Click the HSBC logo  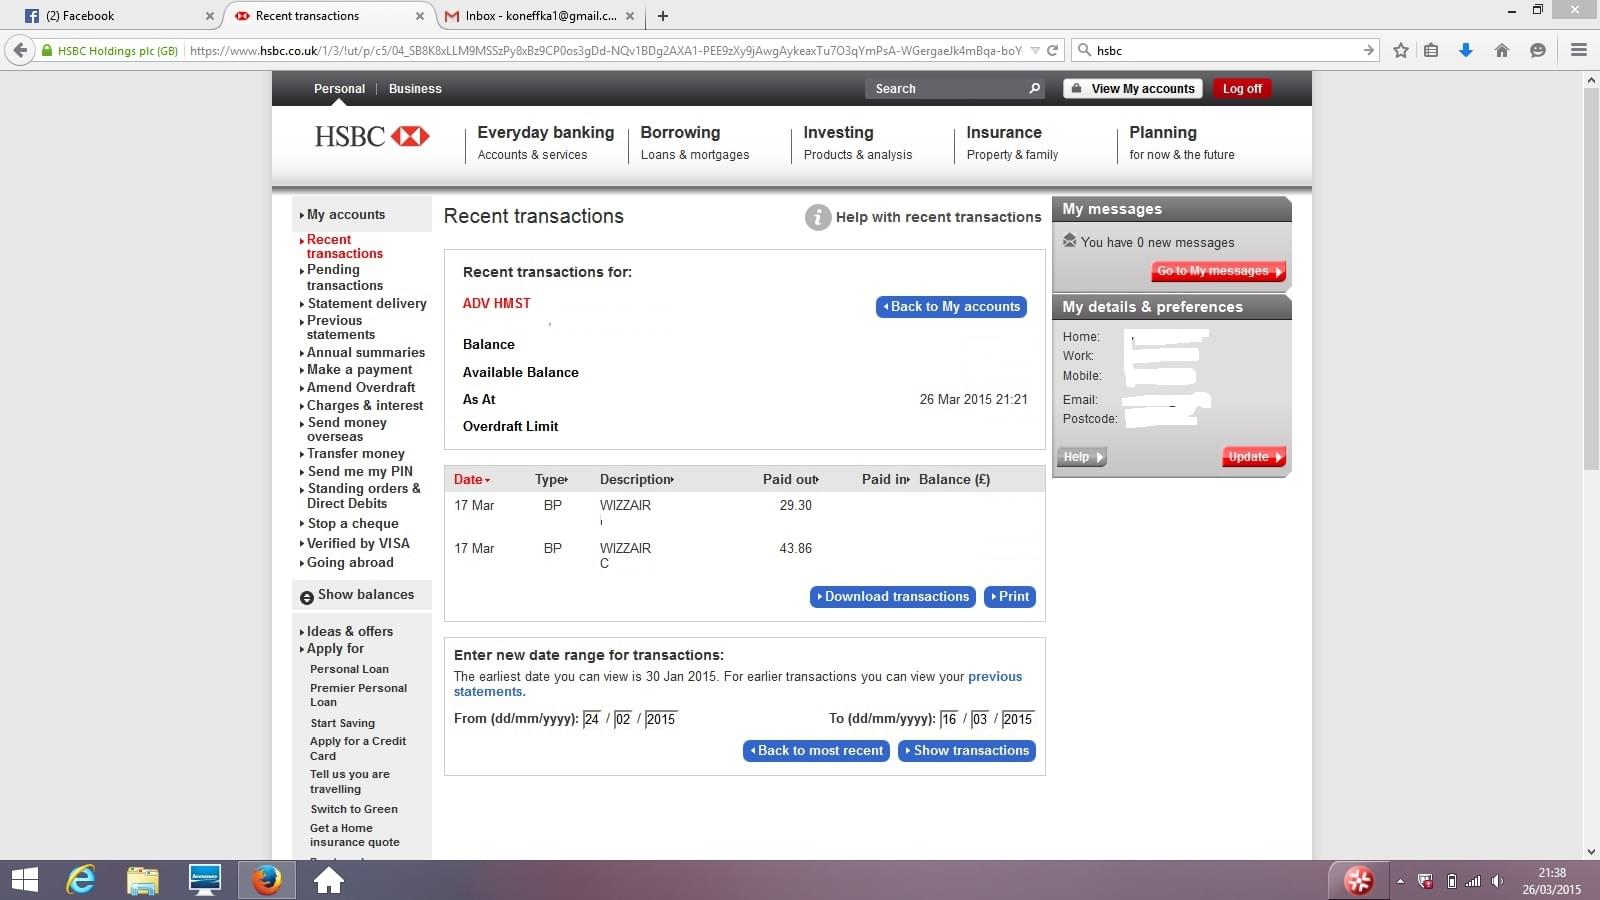372,136
